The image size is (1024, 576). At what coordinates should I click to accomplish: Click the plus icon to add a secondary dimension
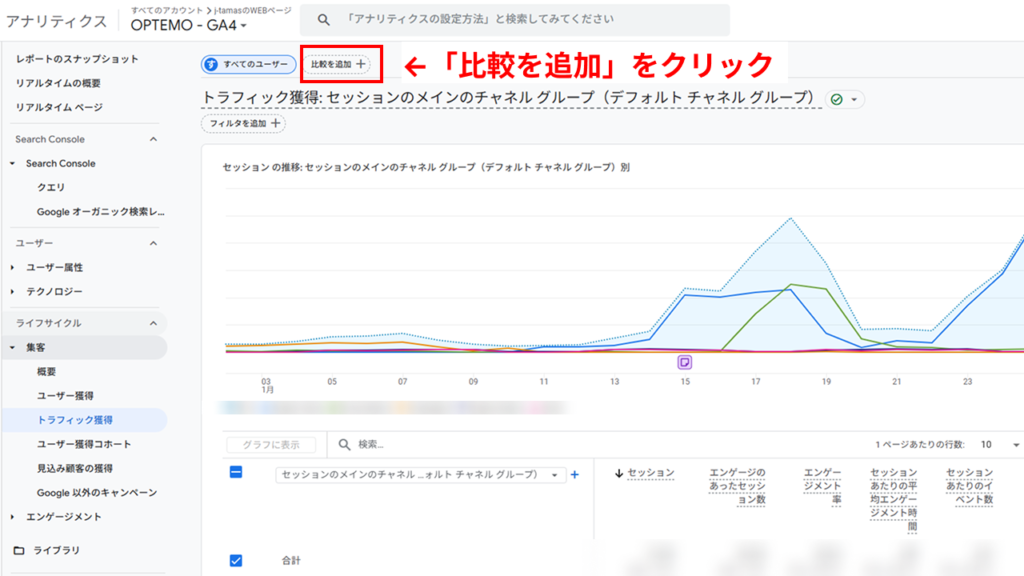pyautogui.click(x=575, y=475)
